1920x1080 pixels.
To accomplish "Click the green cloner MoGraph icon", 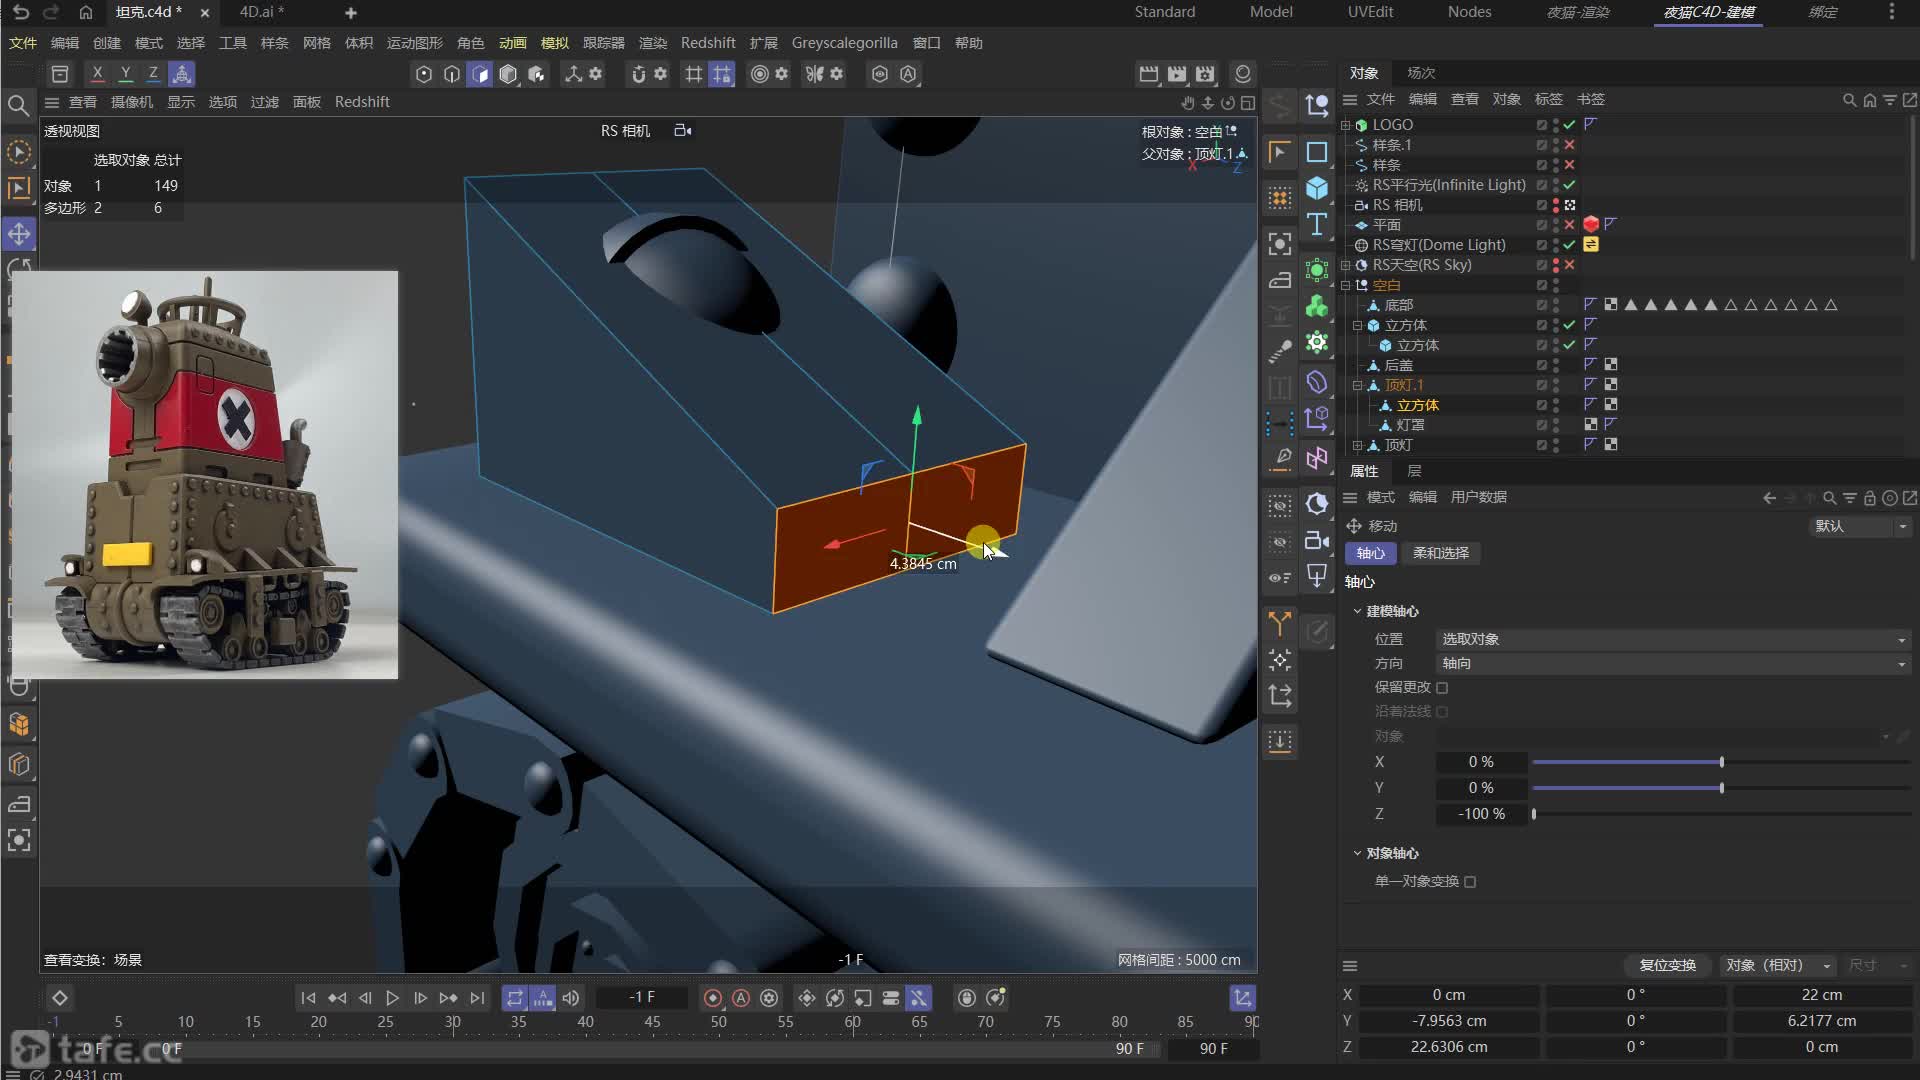I will click(x=1317, y=306).
